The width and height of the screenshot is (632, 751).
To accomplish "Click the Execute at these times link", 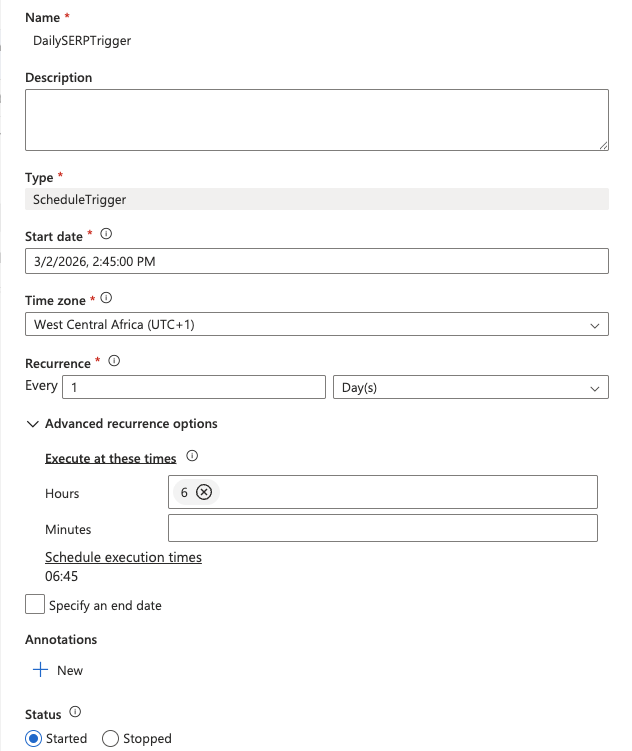I will click(x=110, y=458).
